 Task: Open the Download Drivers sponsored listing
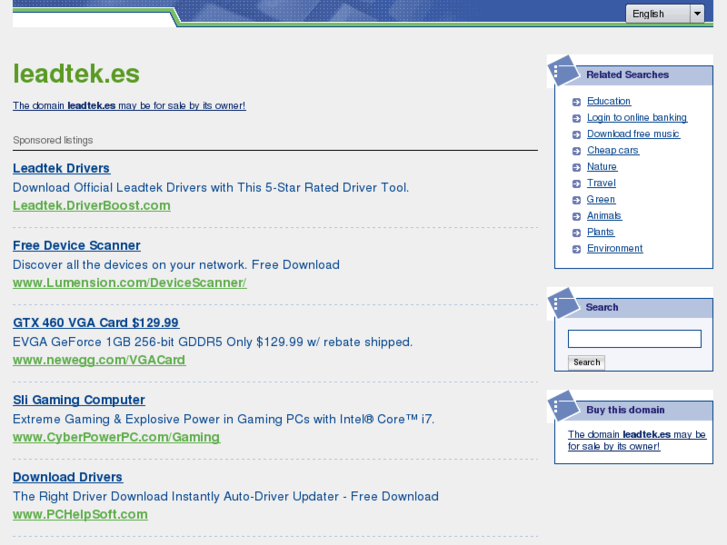[x=68, y=477]
